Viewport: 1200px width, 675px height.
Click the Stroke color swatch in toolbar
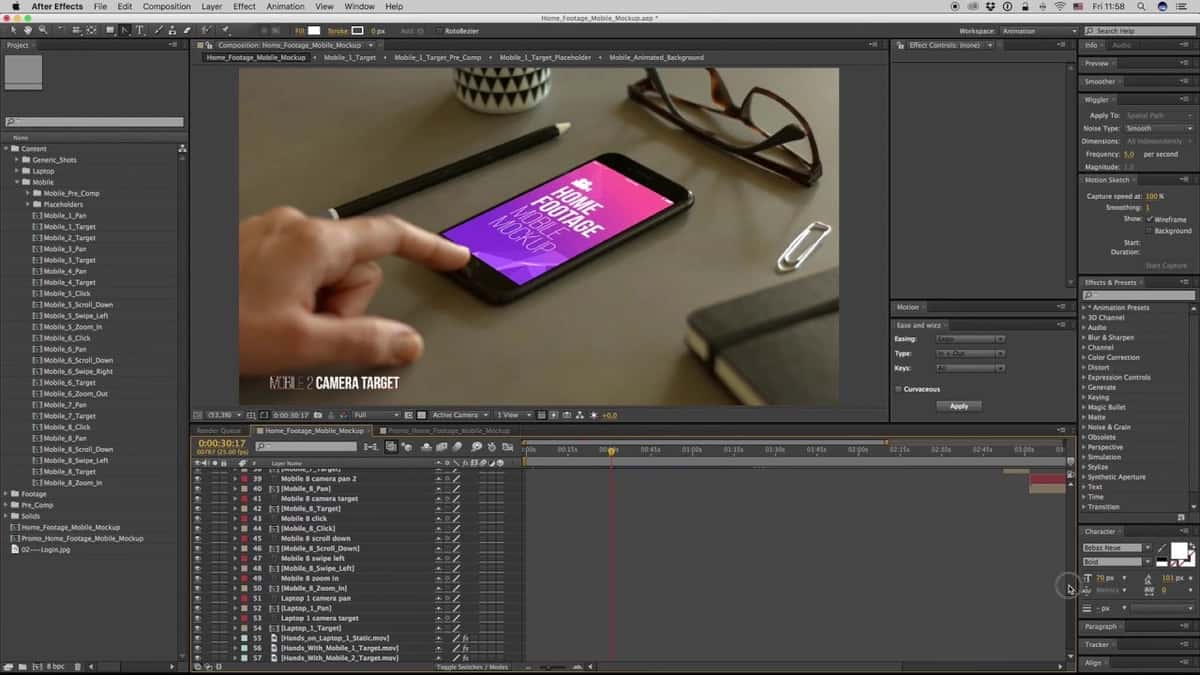coord(357,31)
